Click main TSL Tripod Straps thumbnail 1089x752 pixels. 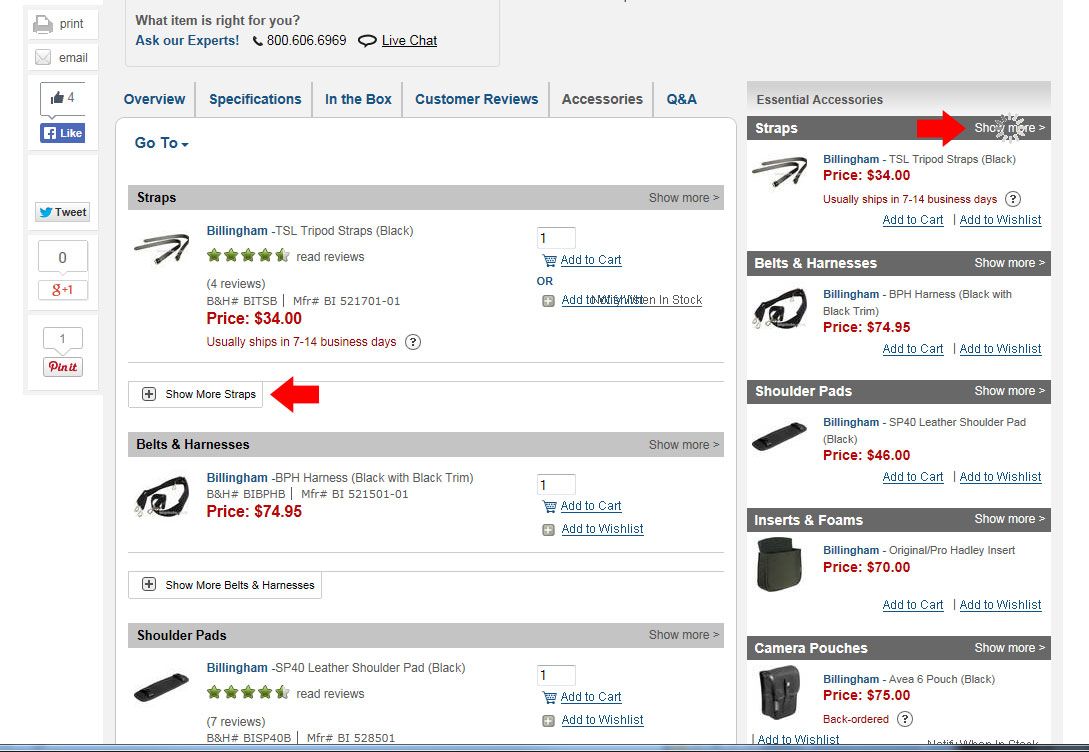[x=161, y=249]
